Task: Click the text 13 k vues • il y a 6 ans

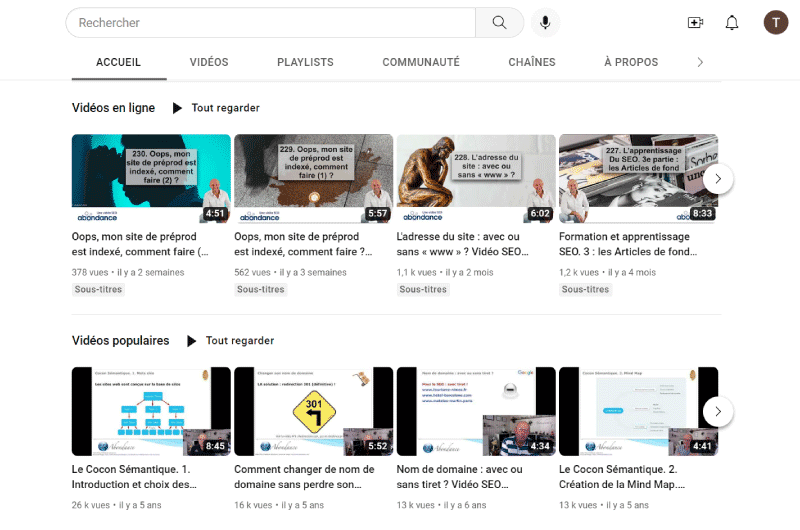Action: 441,505
